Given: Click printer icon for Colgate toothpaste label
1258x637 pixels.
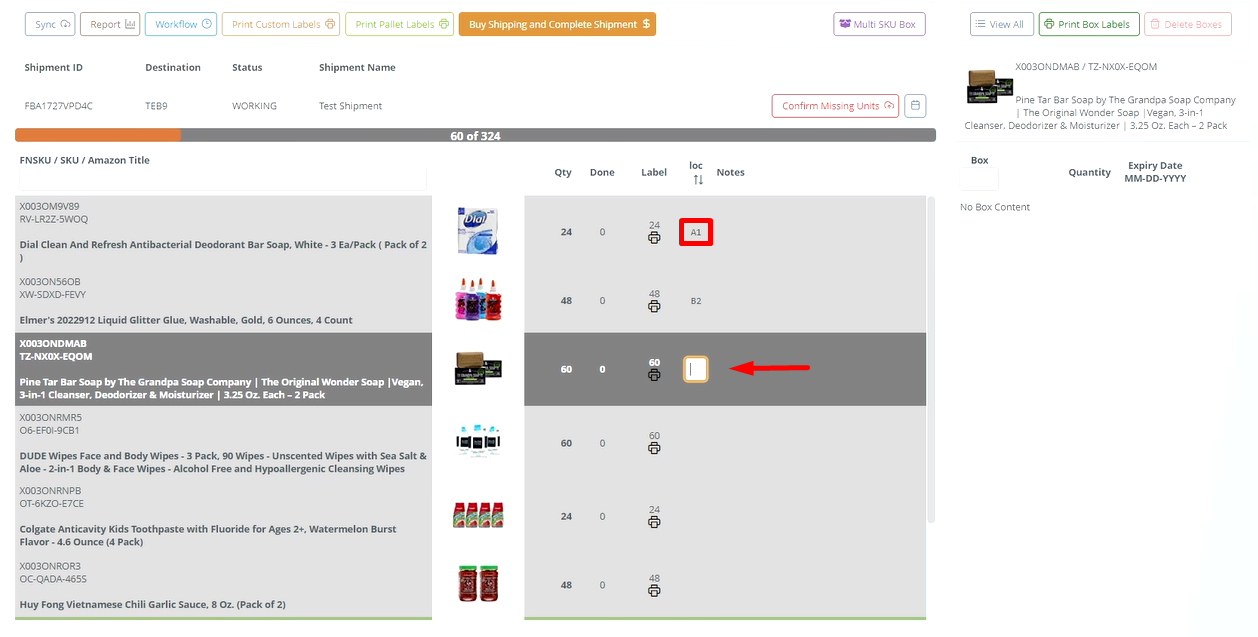Looking at the screenshot, I should [x=654, y=522].
